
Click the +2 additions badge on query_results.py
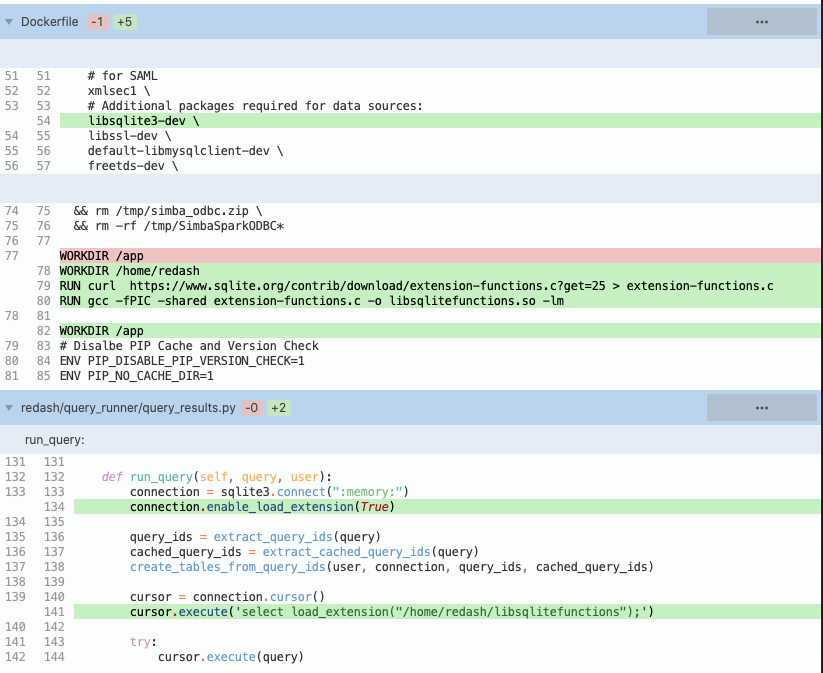coord(279,408)
